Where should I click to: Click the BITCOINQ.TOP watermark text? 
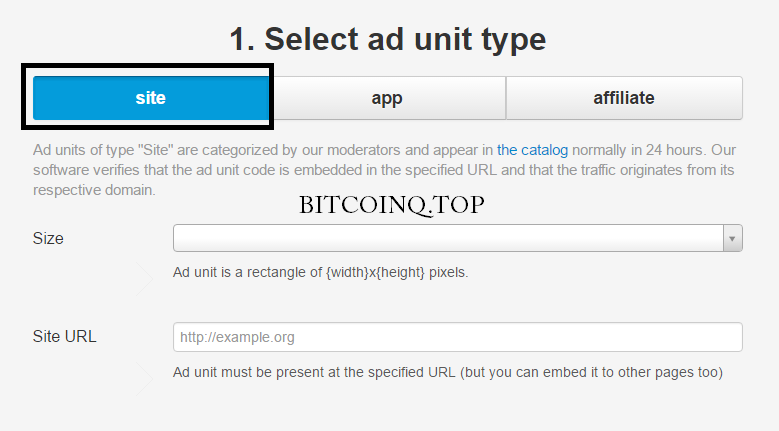(391, 205)
